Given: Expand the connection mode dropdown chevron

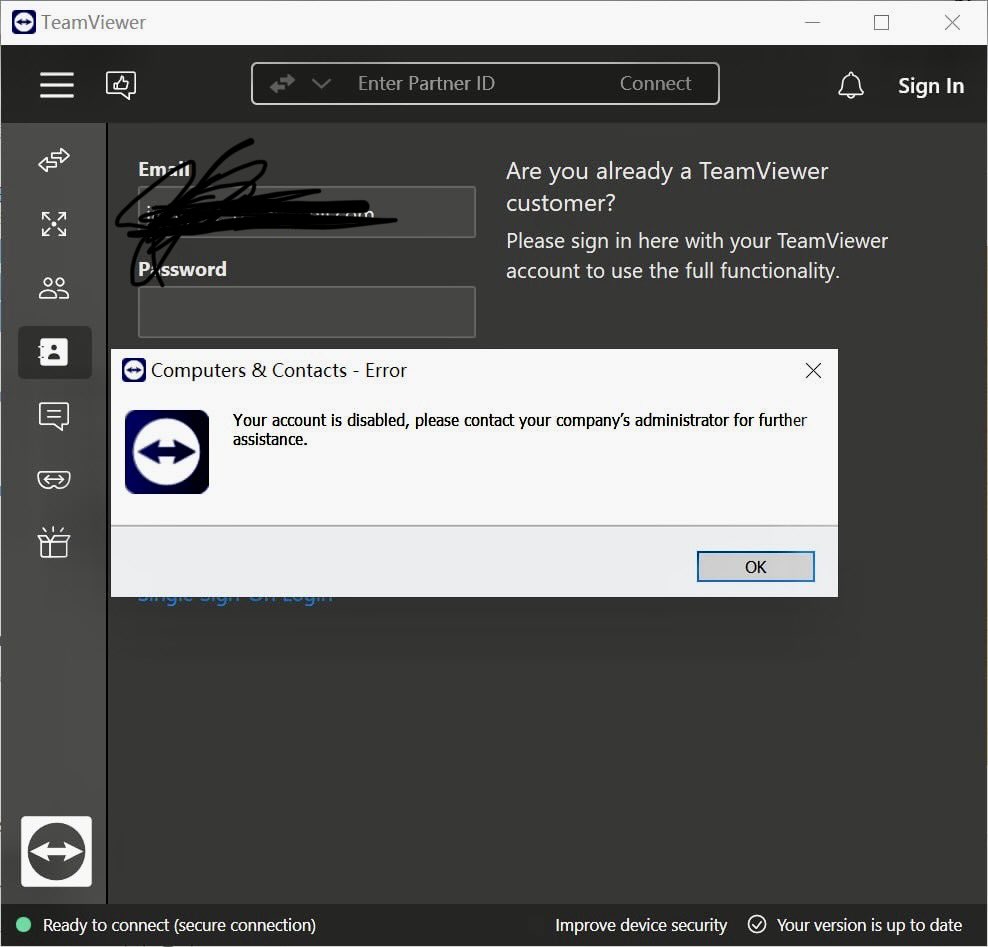Looking at the screenshot, I should (x=321, y=83).
